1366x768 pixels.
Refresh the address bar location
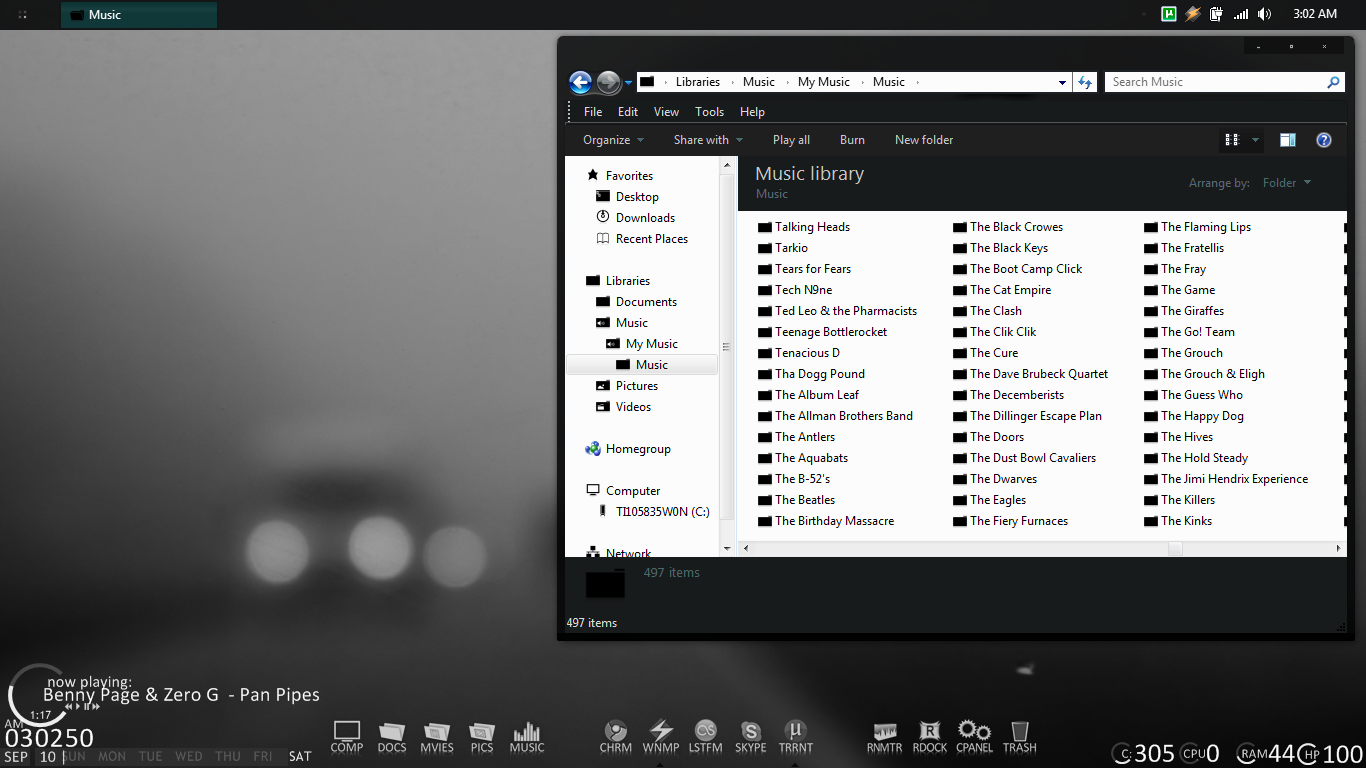click(1085, 82)
